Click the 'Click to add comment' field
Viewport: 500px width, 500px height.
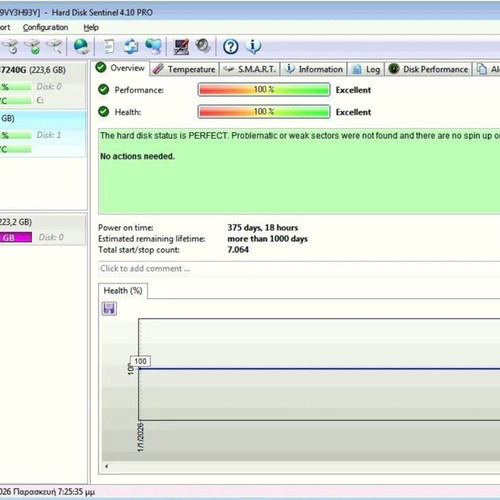[299, 269]
